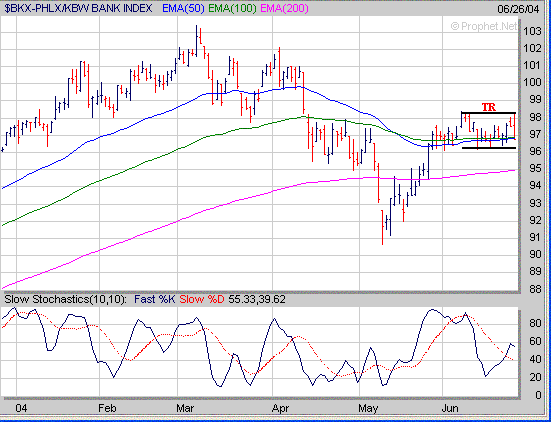551x422 pixels.
Task: Click the 100 price axis label
Action: [x=531, y=83]
